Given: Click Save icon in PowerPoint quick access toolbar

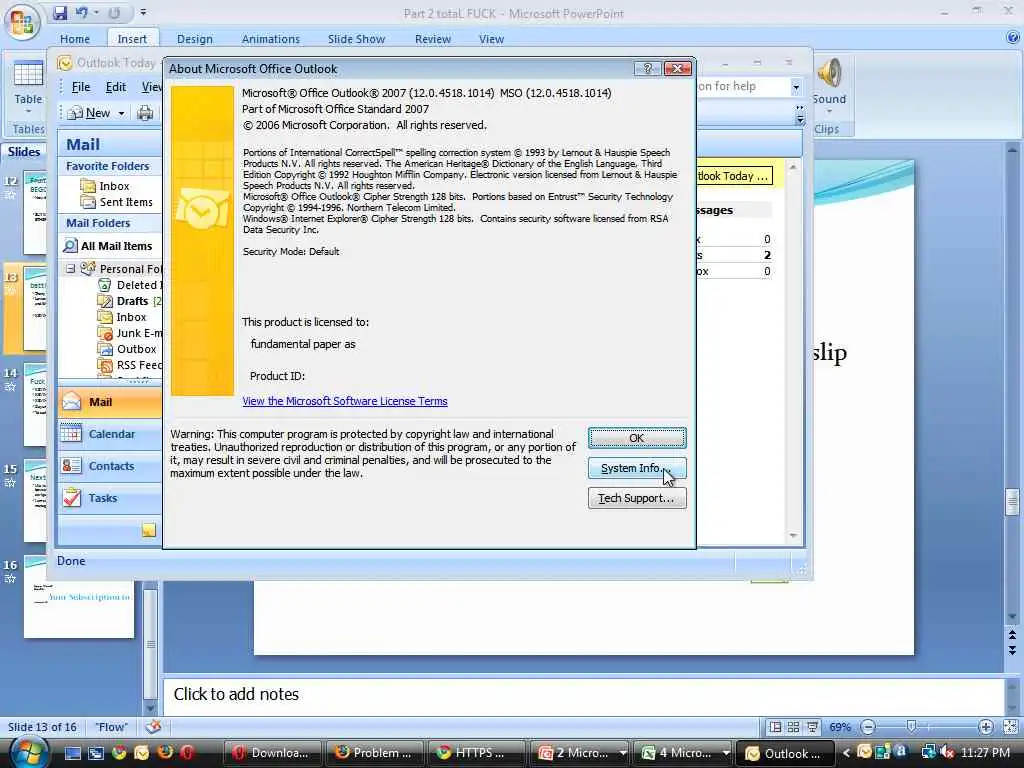Looking at the screenshot, I should coord(60,12).
